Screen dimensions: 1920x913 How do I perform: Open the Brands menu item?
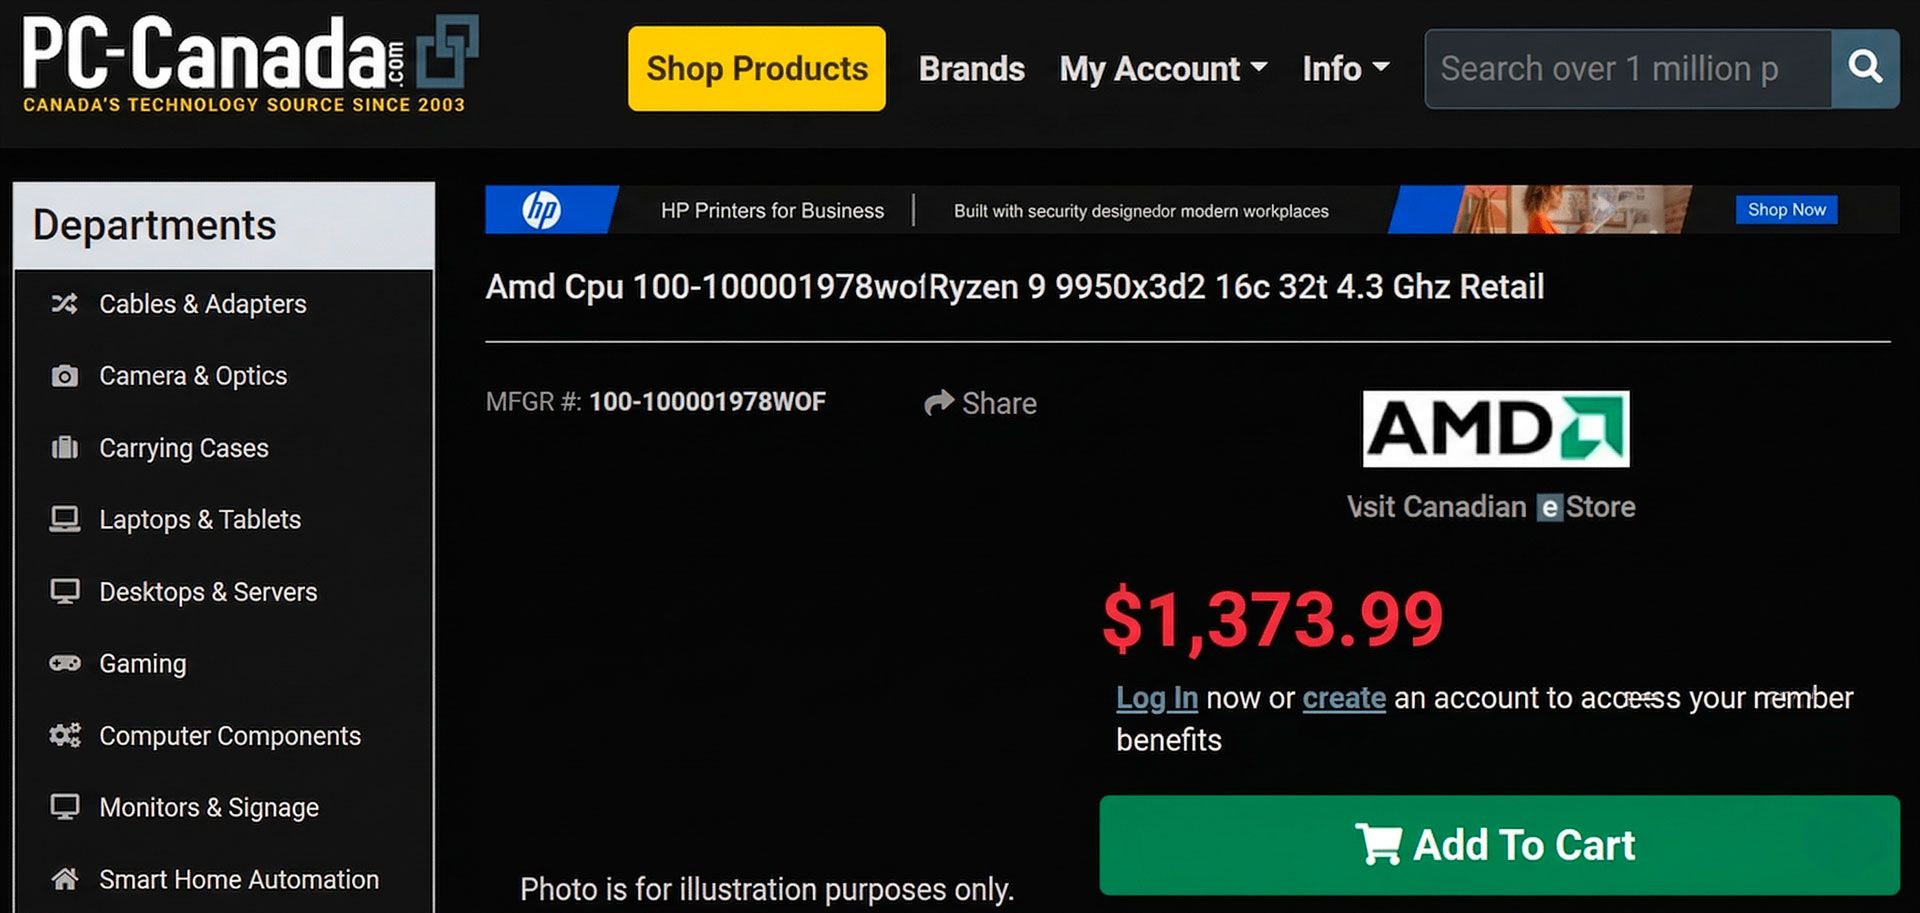click(971, 69)
